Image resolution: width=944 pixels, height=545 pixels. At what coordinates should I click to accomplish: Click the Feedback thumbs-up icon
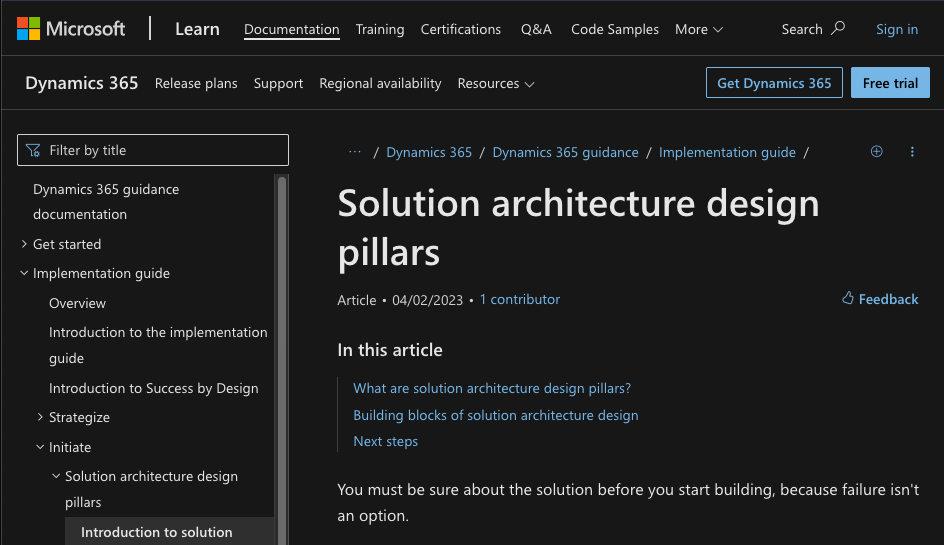848,299
